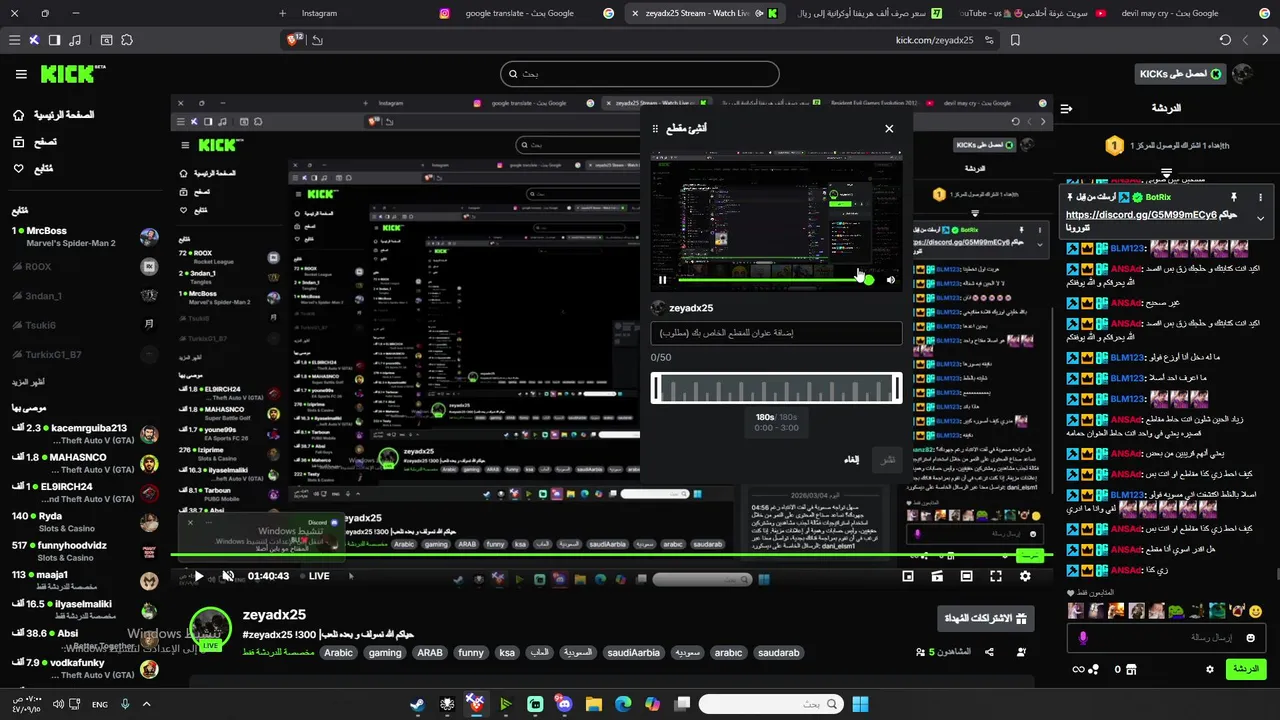Pause the clip preview video
Viewport: 1280px width, 720px height.
662,280
